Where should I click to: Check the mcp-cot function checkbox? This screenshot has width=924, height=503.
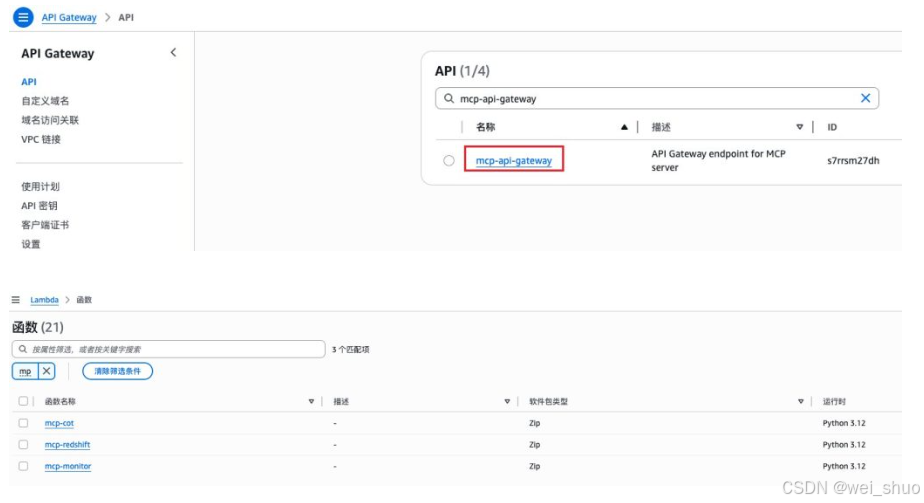(23, 423)
